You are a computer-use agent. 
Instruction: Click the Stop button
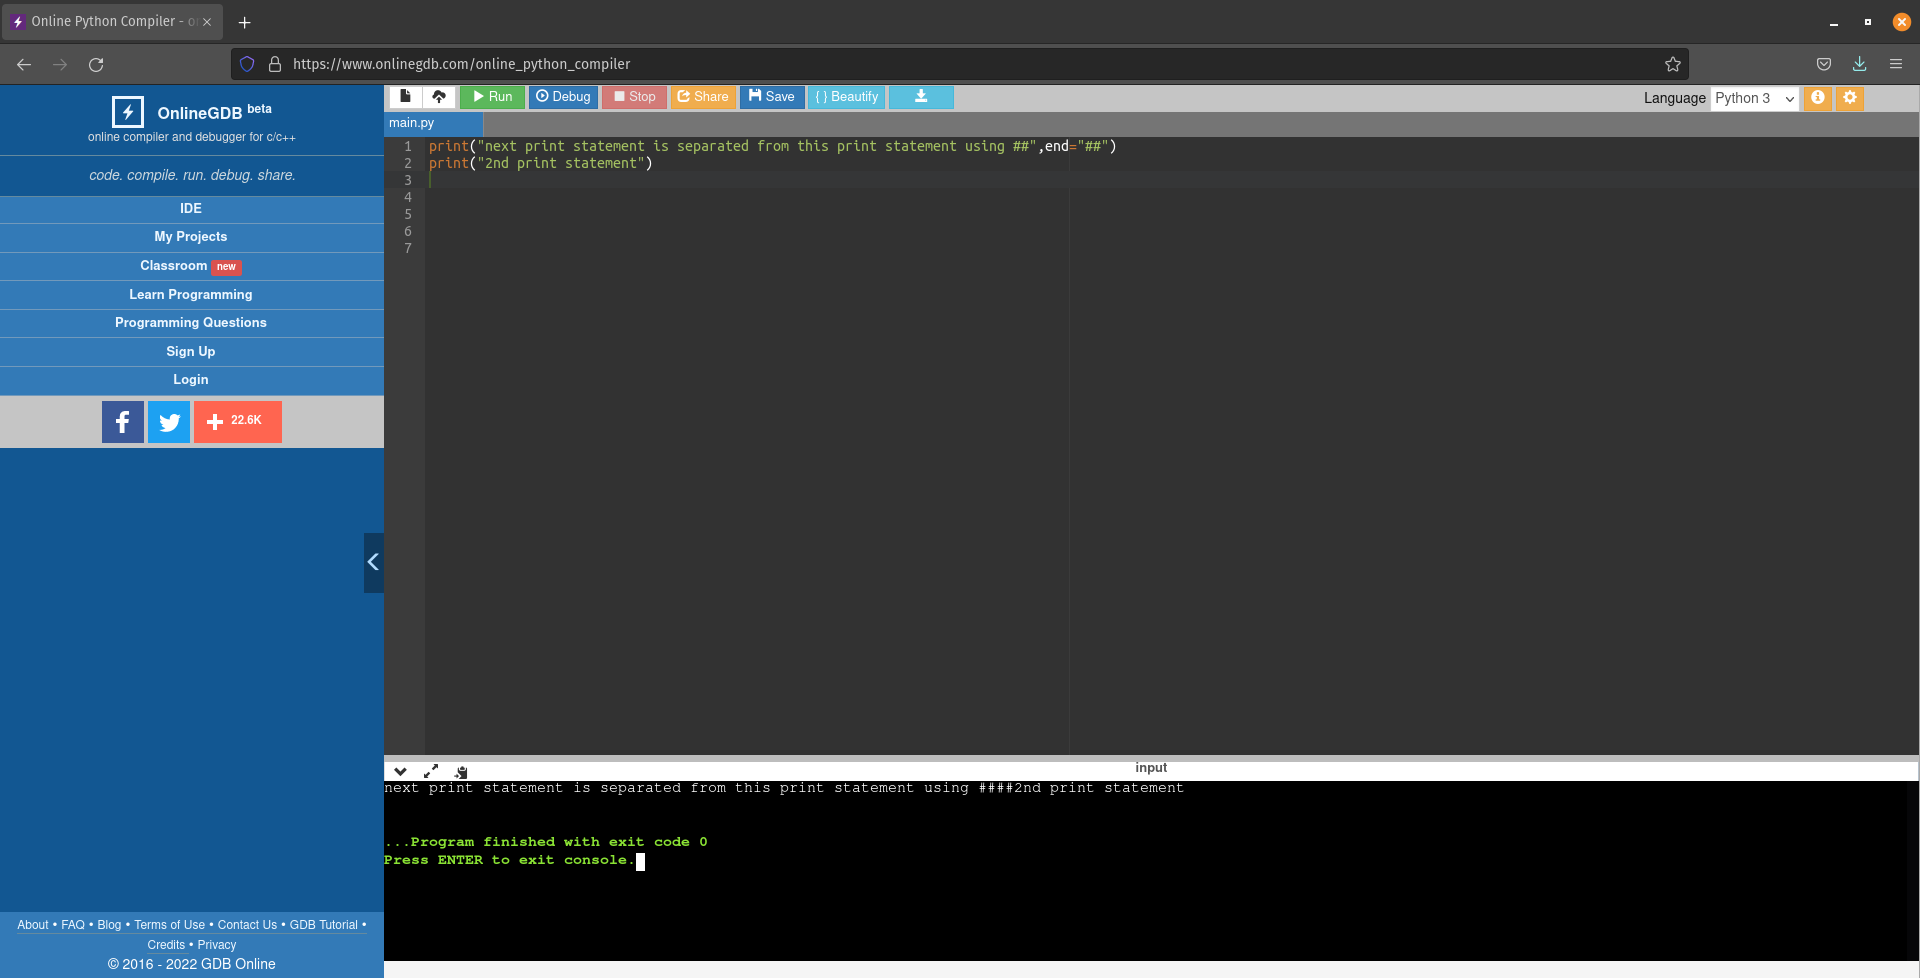point(634,97)
